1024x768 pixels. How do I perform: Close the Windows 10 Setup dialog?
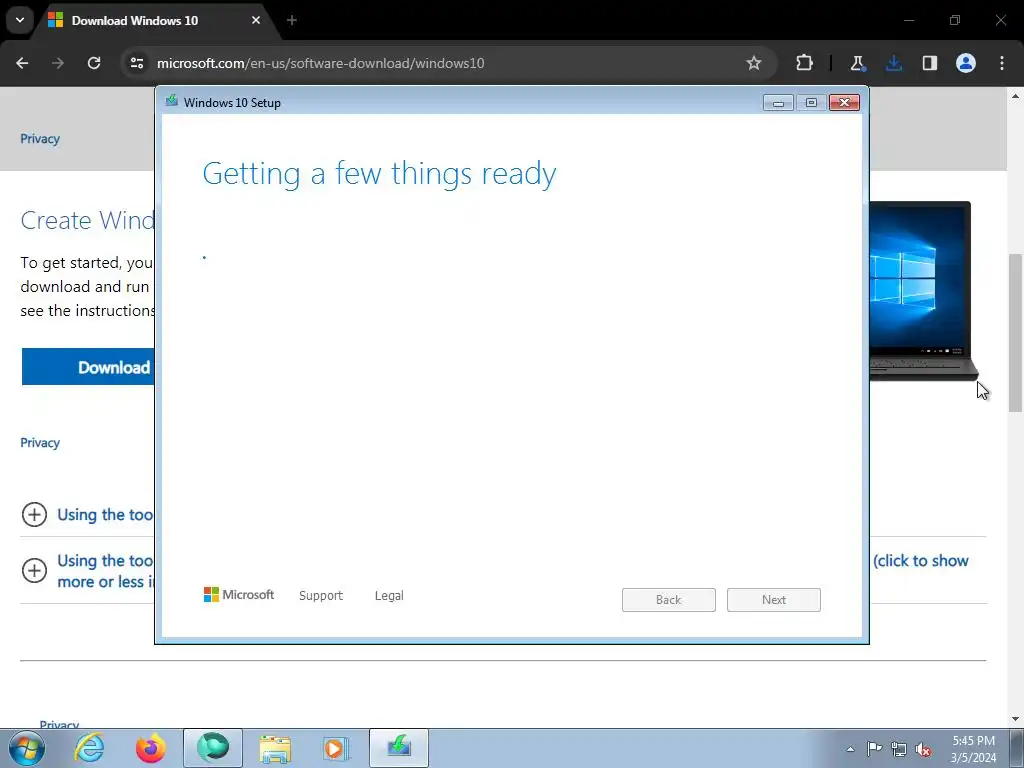point(844,103)
